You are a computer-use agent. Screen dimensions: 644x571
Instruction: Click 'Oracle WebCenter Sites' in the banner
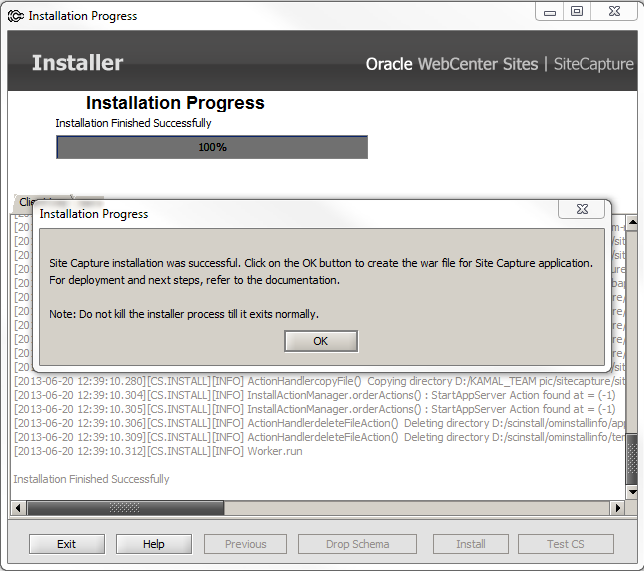[x=452, y=64]
